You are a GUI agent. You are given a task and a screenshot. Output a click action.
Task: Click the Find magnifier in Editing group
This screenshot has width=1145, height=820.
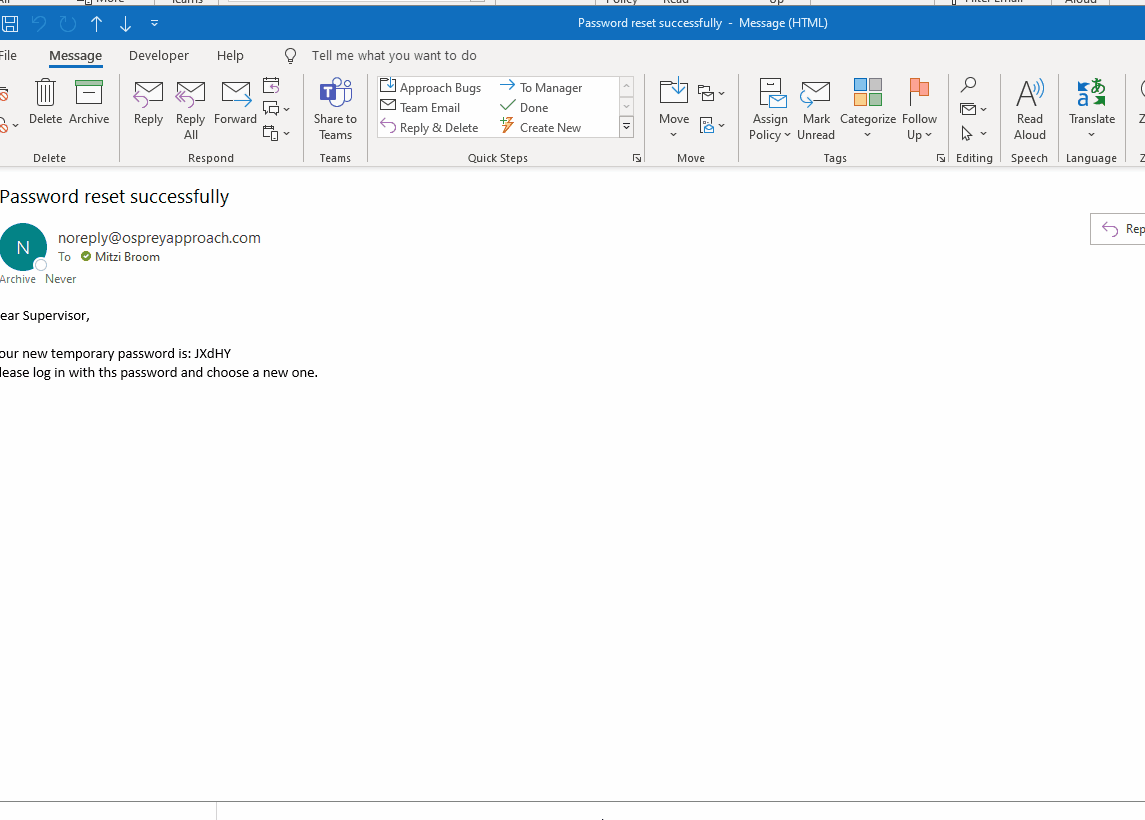968,85
